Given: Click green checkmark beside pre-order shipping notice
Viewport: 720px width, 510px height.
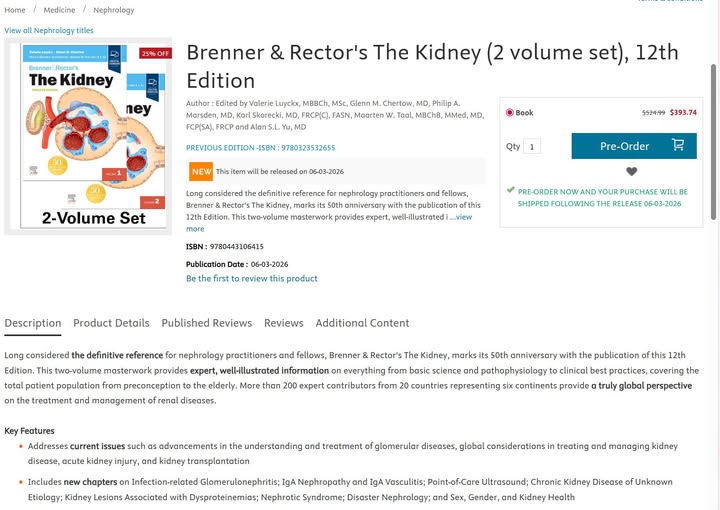Looking at the screenshot, I should (510, 190).
